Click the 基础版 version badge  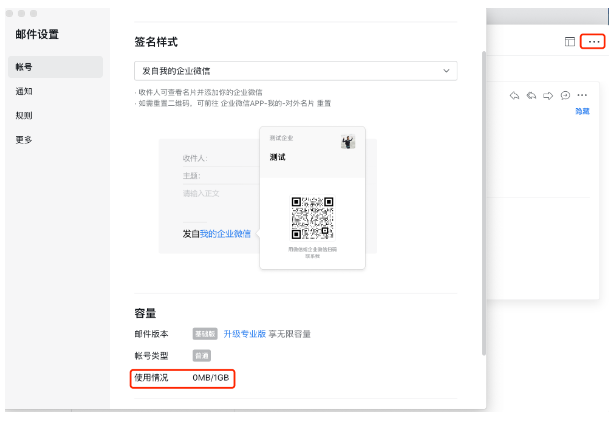[x=204, y=334]
